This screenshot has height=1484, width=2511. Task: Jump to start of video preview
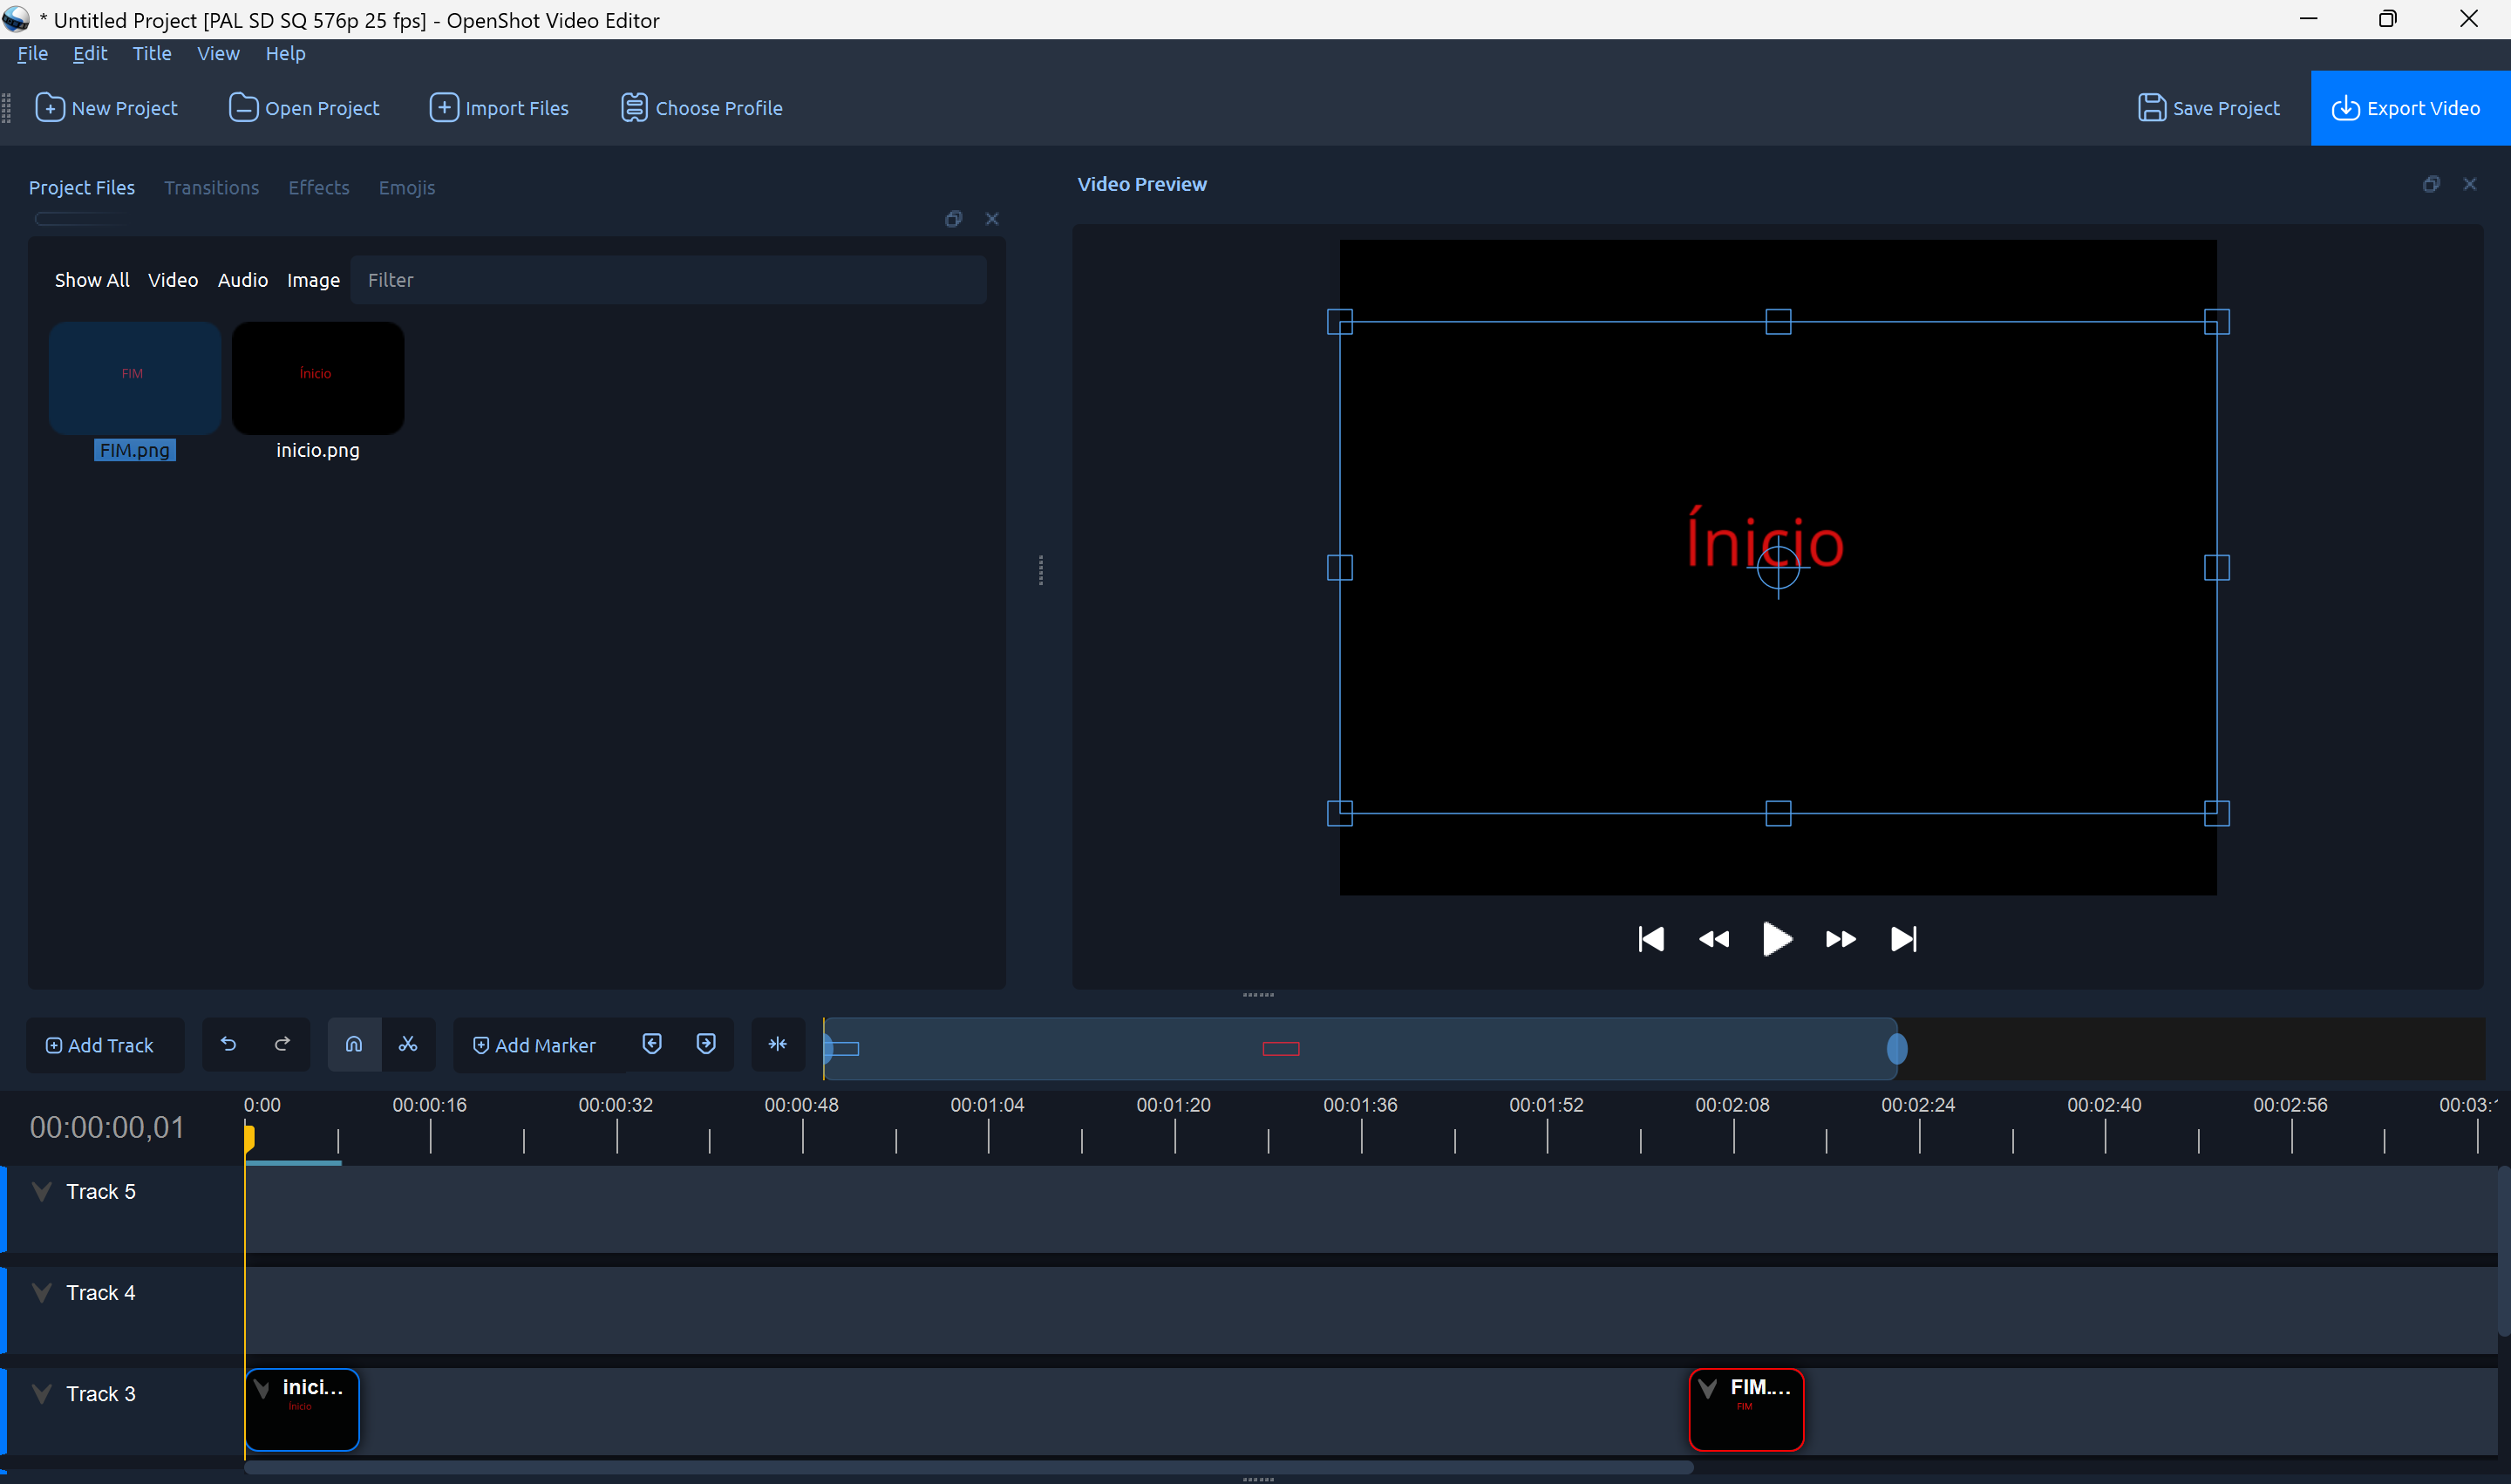(x=1651, y=939)
